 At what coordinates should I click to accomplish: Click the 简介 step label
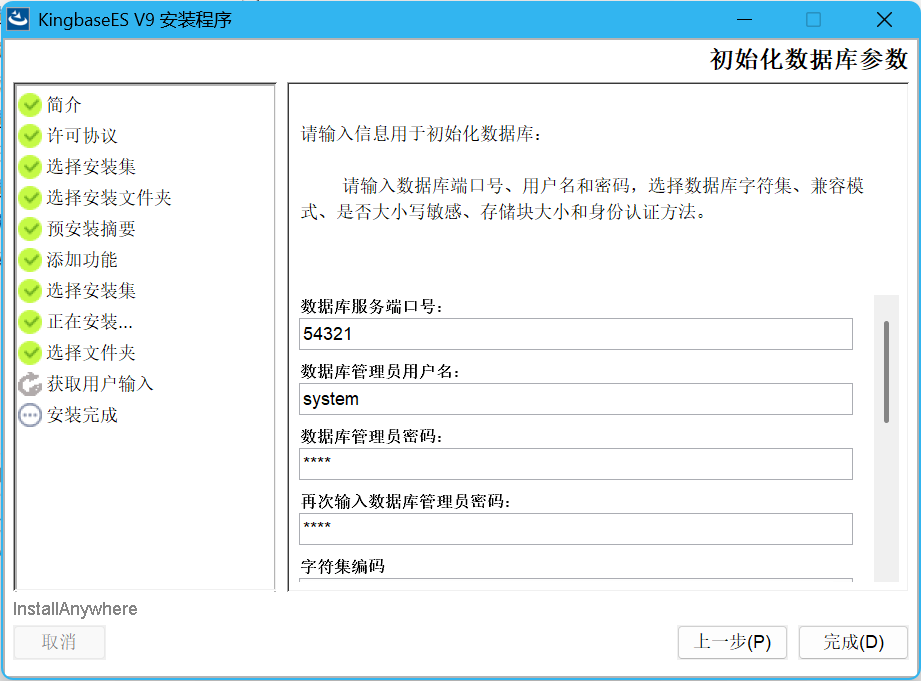(64, 105)
